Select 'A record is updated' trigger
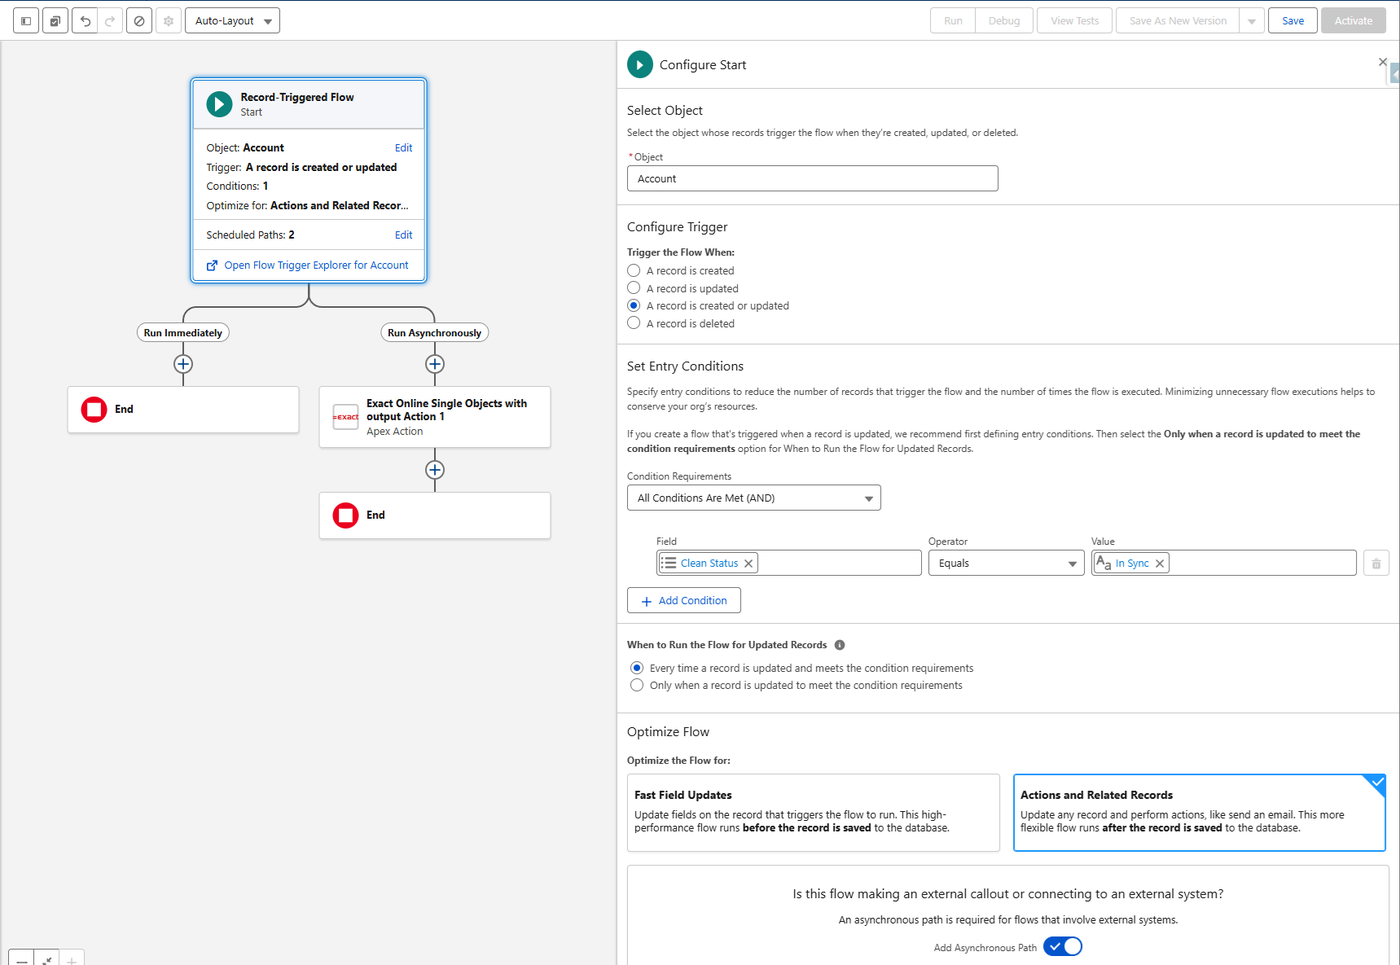1400x965 pixels. (x=634, y=288)
